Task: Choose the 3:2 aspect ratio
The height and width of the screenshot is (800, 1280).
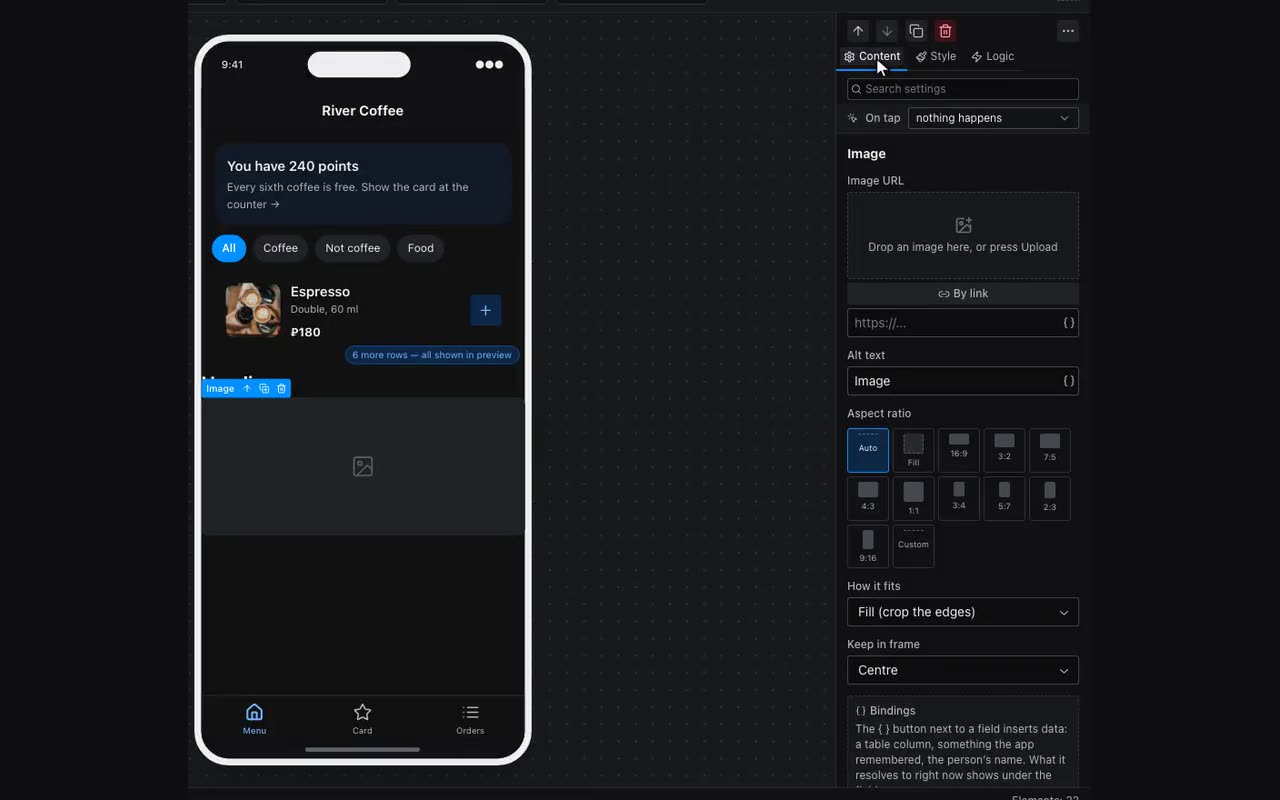Action: [1004, 450]
